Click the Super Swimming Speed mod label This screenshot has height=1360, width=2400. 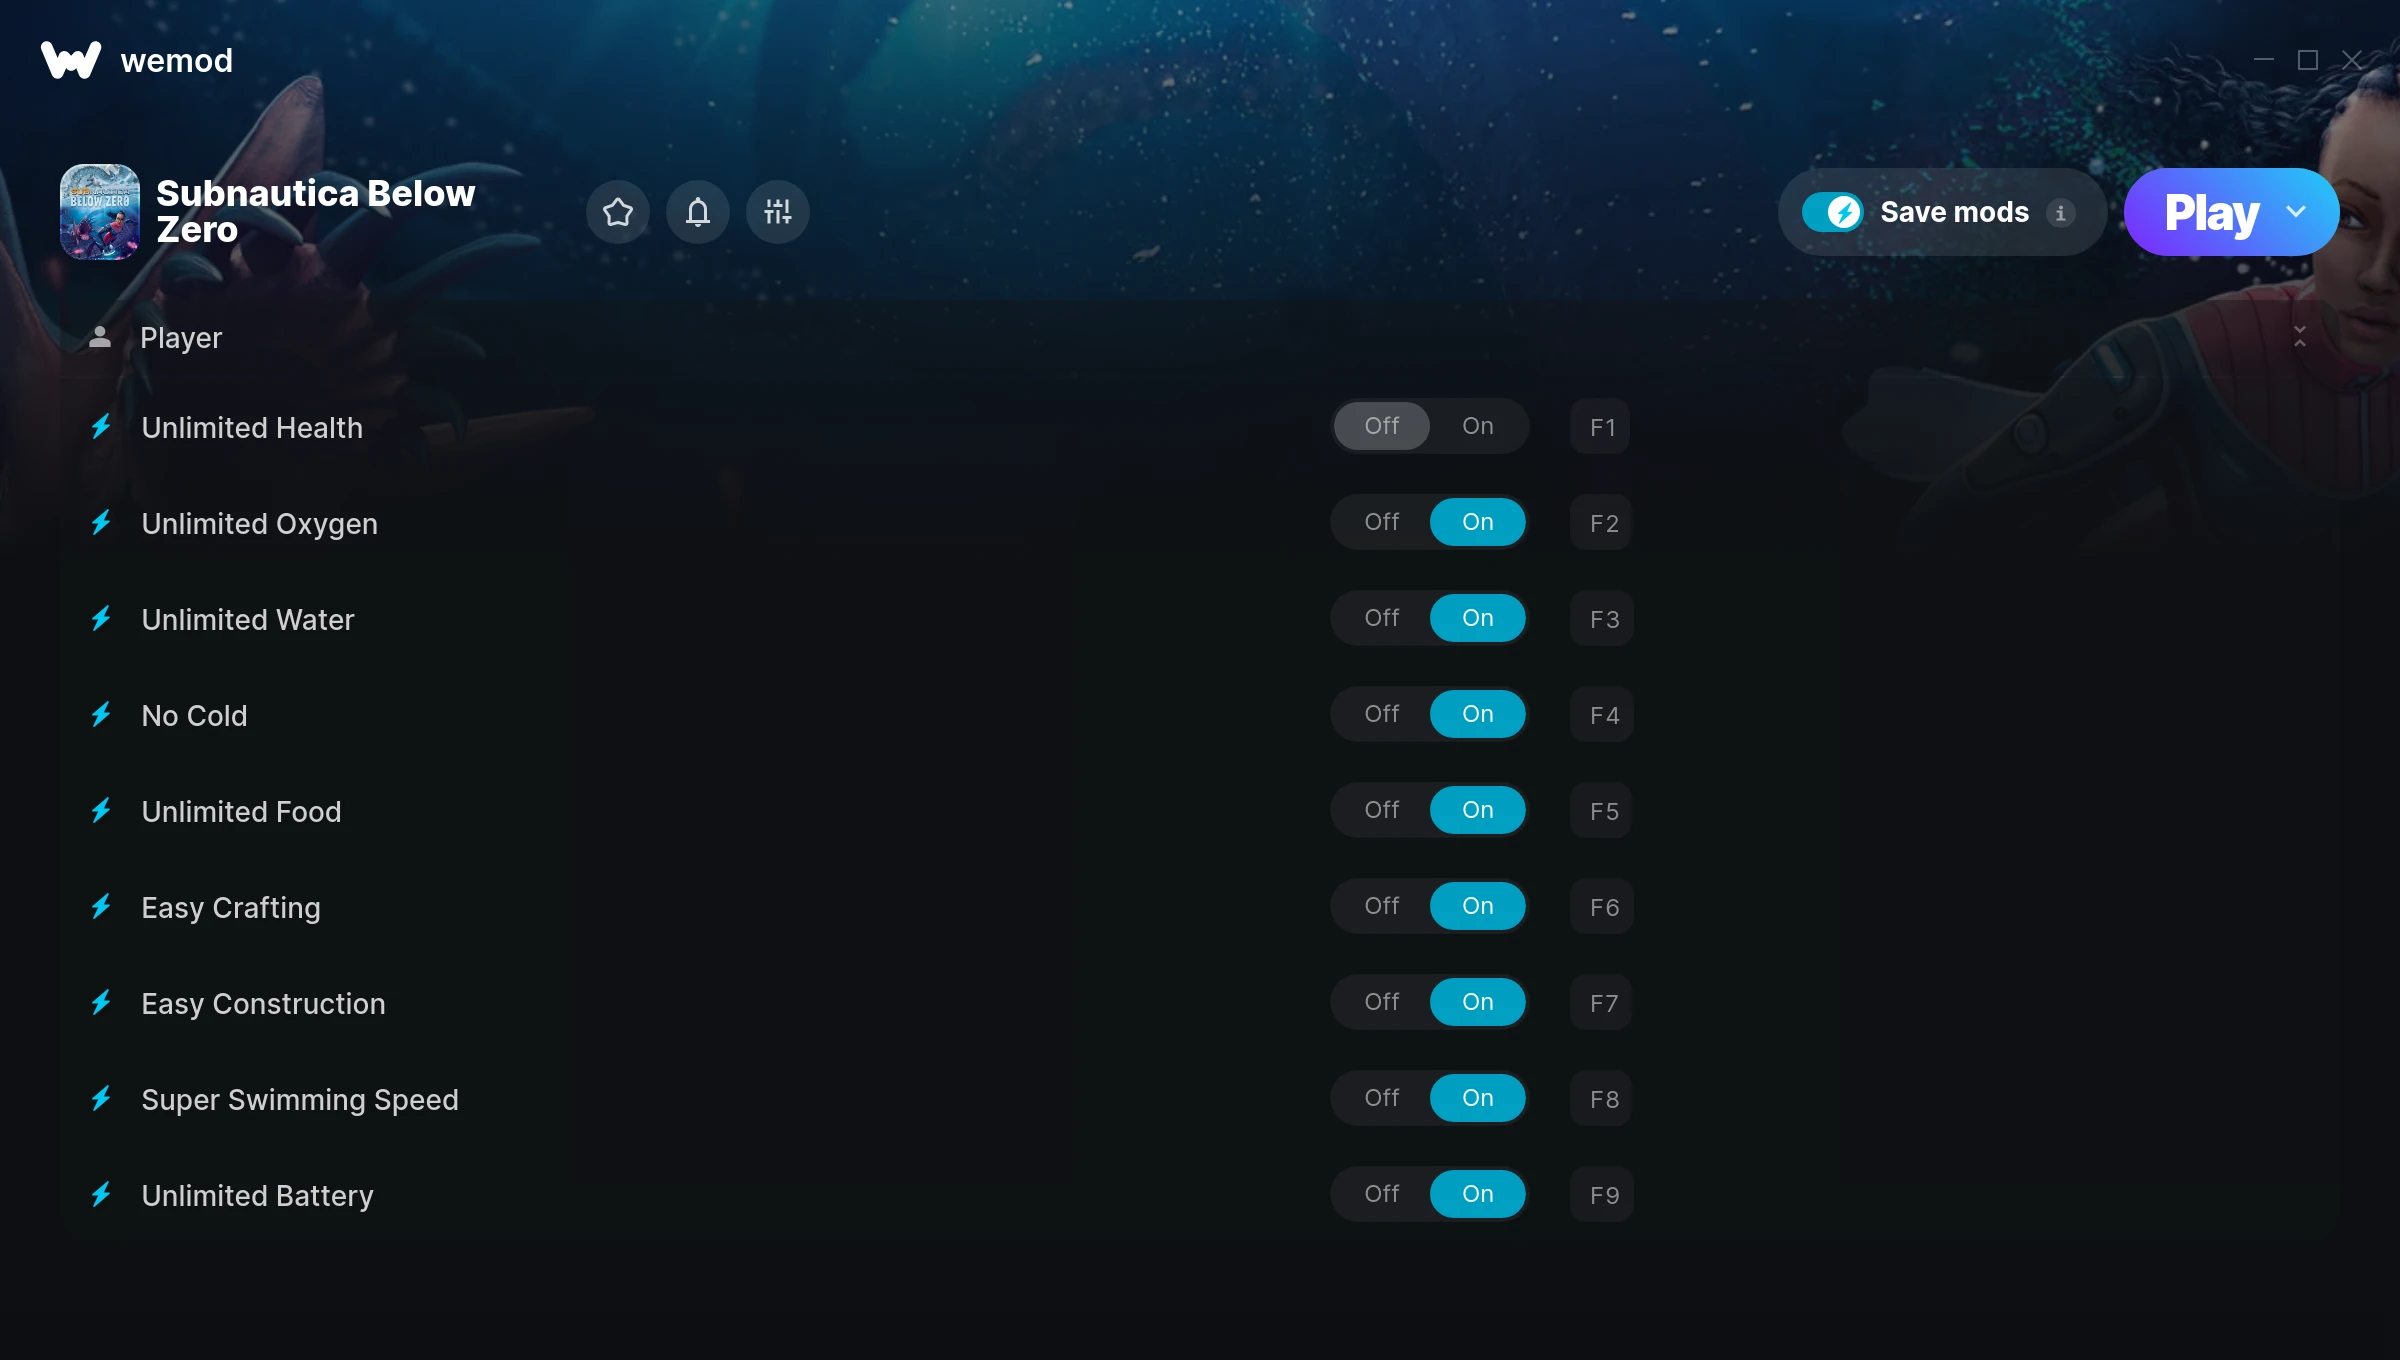(x=300, y=1099)
